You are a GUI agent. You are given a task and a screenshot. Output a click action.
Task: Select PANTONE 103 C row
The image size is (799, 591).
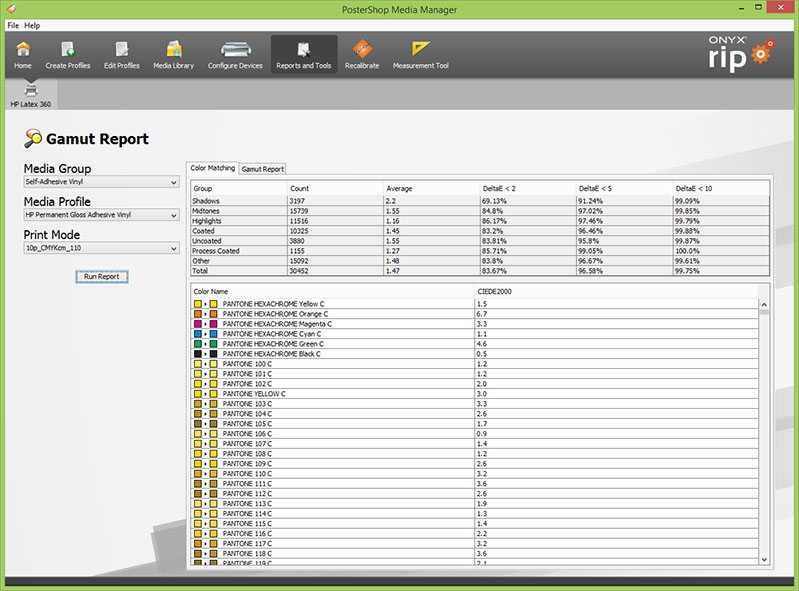tap(475, 404)
